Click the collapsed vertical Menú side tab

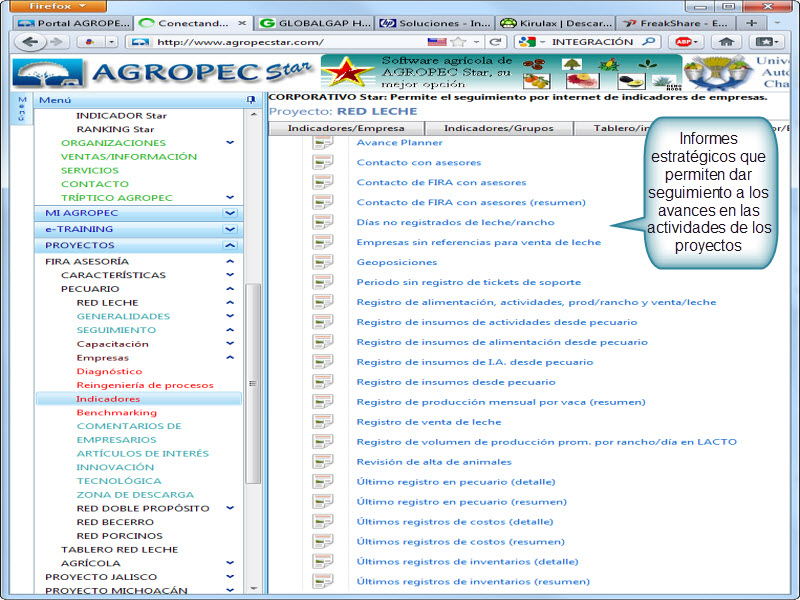[21, 108]
